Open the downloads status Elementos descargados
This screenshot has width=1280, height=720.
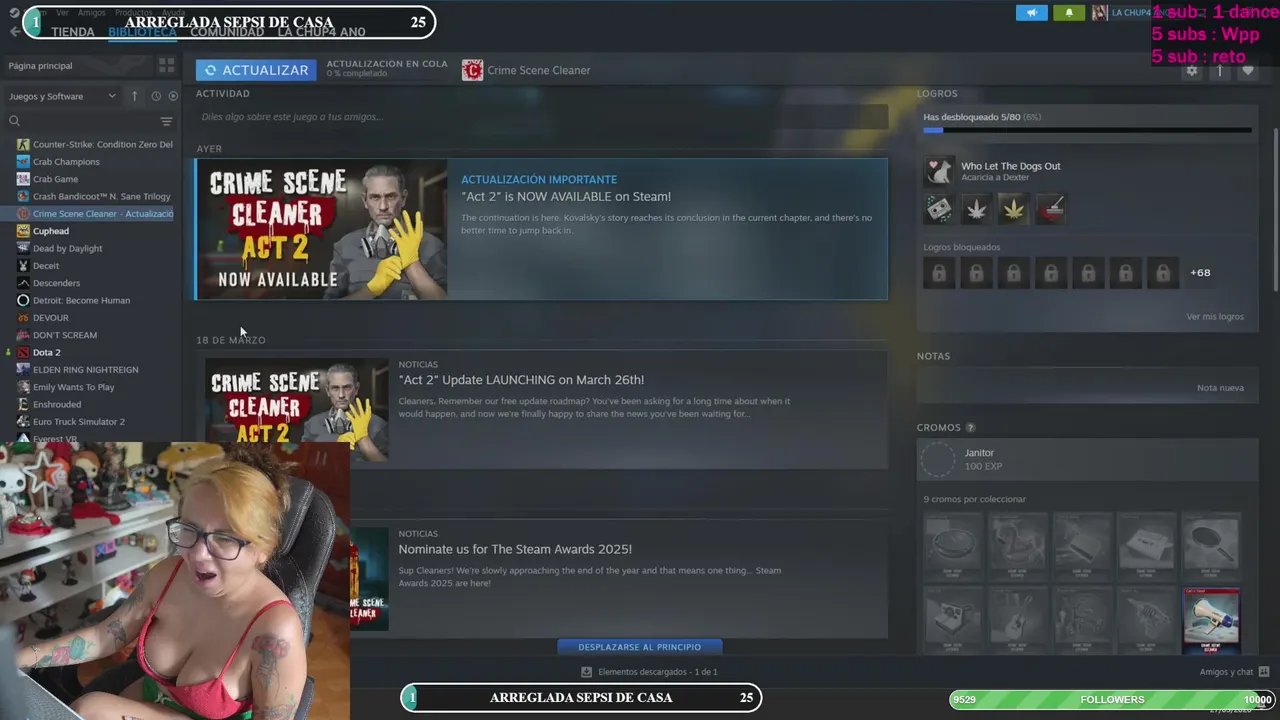pyautogui.click(x=650, y=672)
